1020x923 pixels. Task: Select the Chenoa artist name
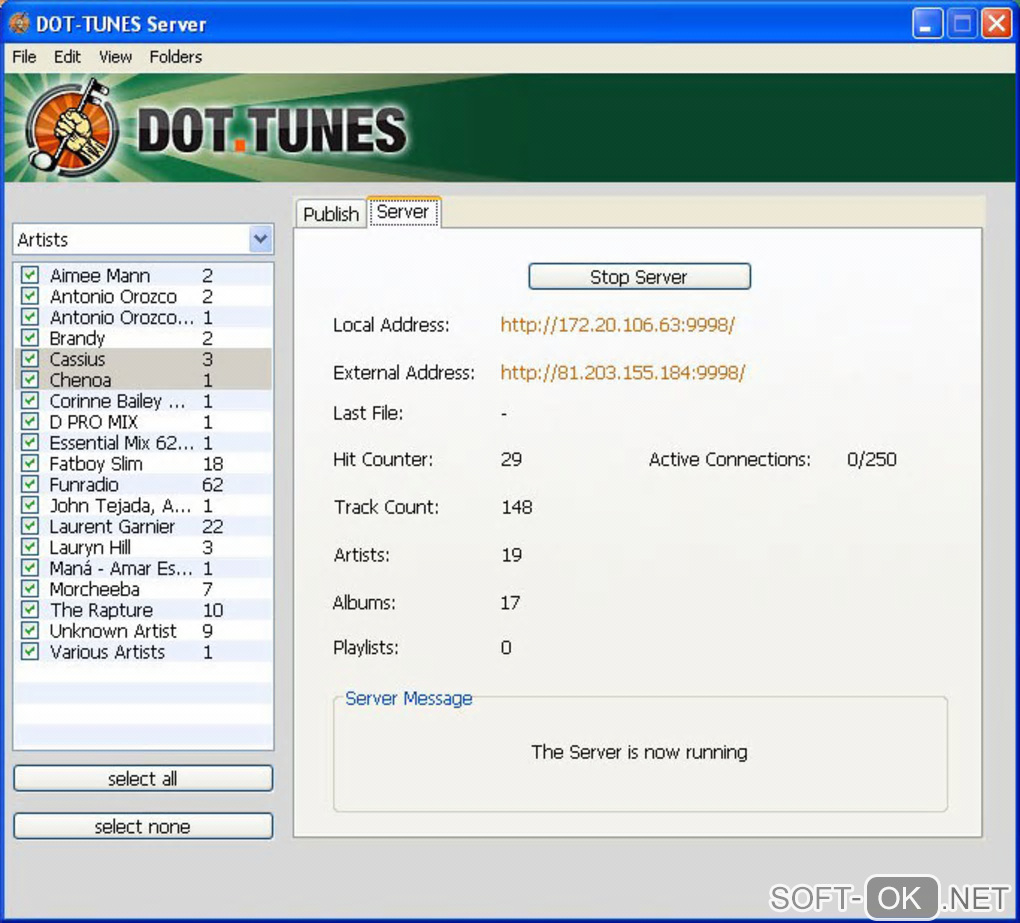(x=80, y=380)
